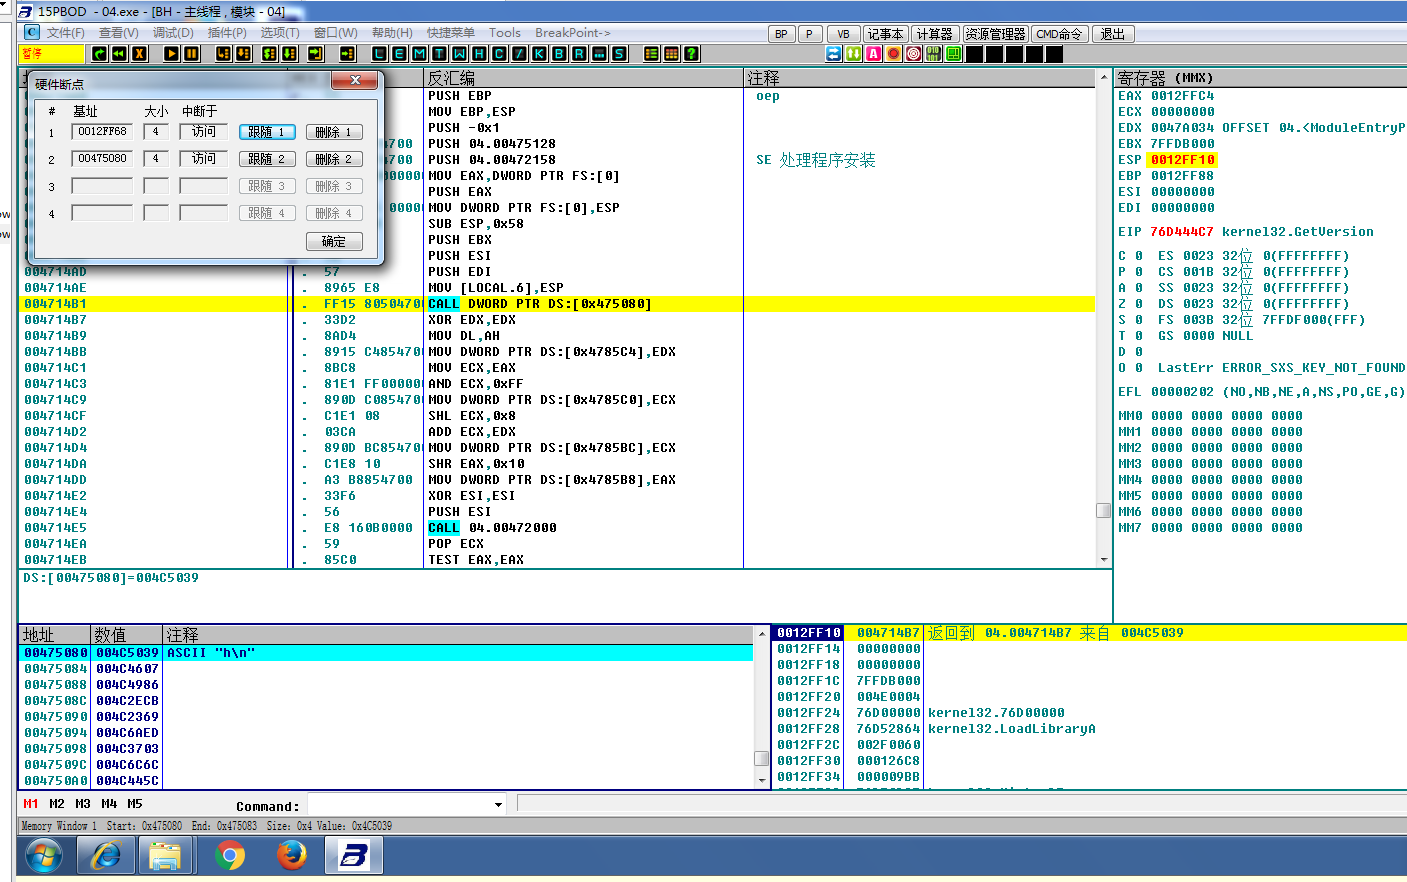Open the 查看(V) menu
This screenshot has height=882, width=1407.
(119, 33)
